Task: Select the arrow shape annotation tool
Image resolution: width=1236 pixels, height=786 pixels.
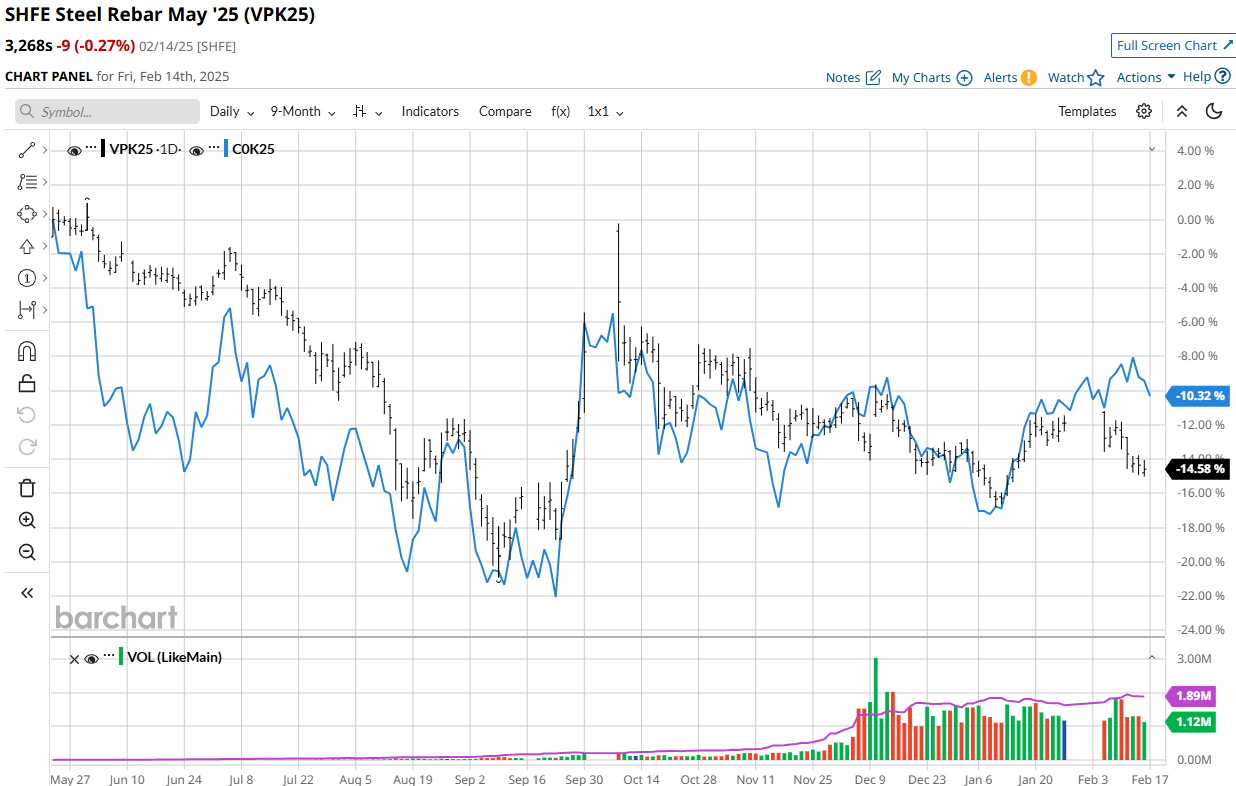Action: point(27,246)
